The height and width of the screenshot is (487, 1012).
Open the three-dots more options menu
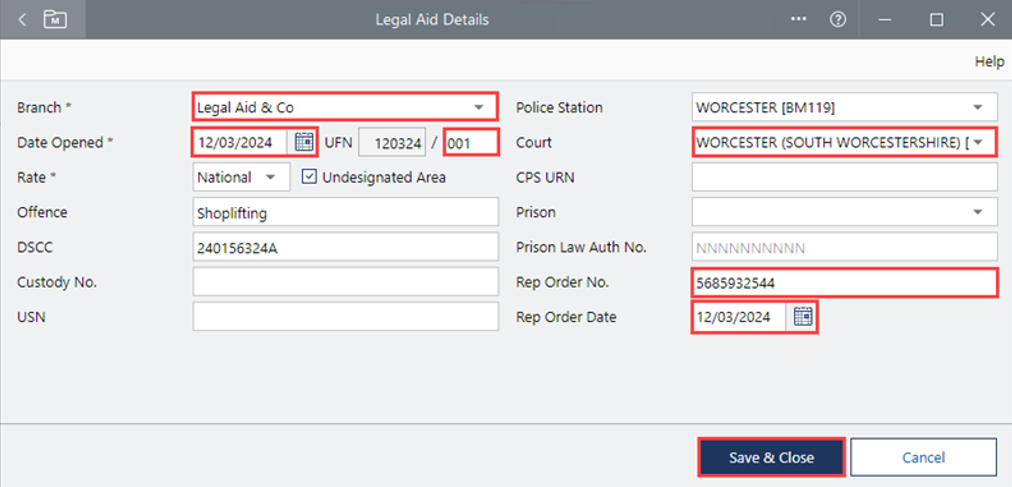click(798, 19)
